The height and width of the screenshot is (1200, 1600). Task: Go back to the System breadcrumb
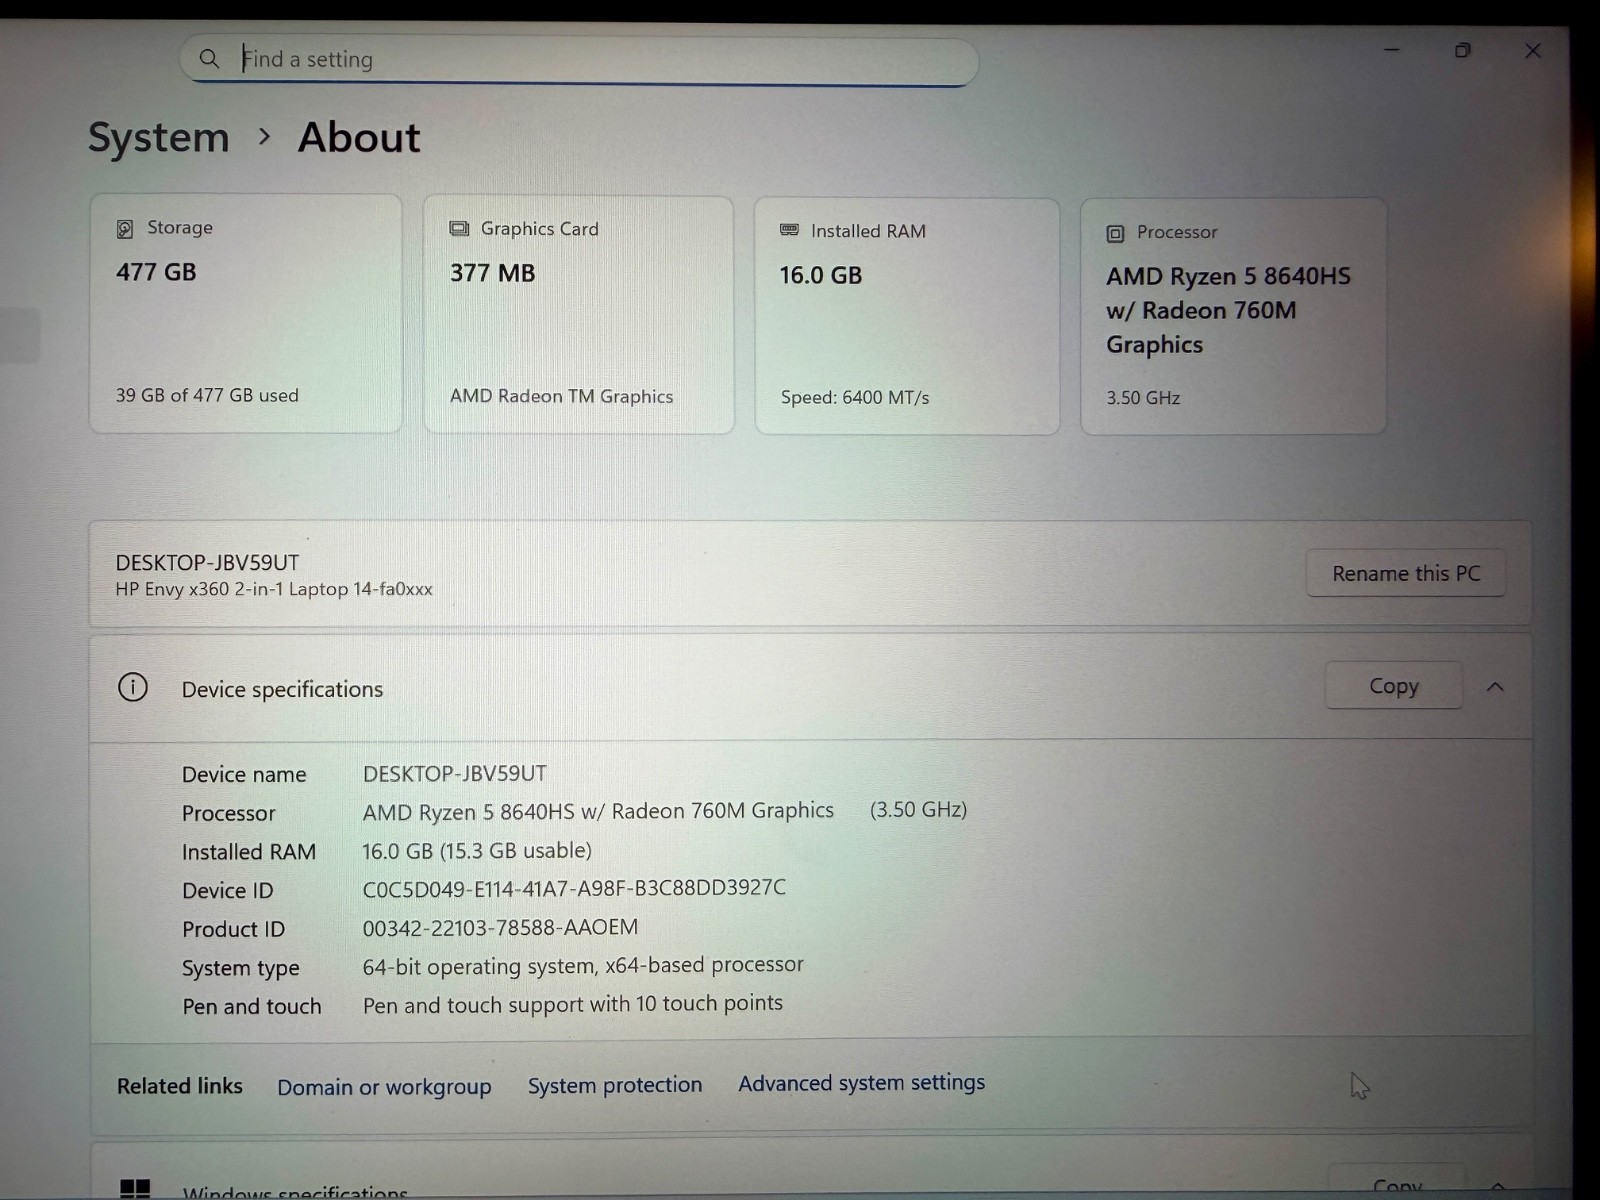click(159, 137)
